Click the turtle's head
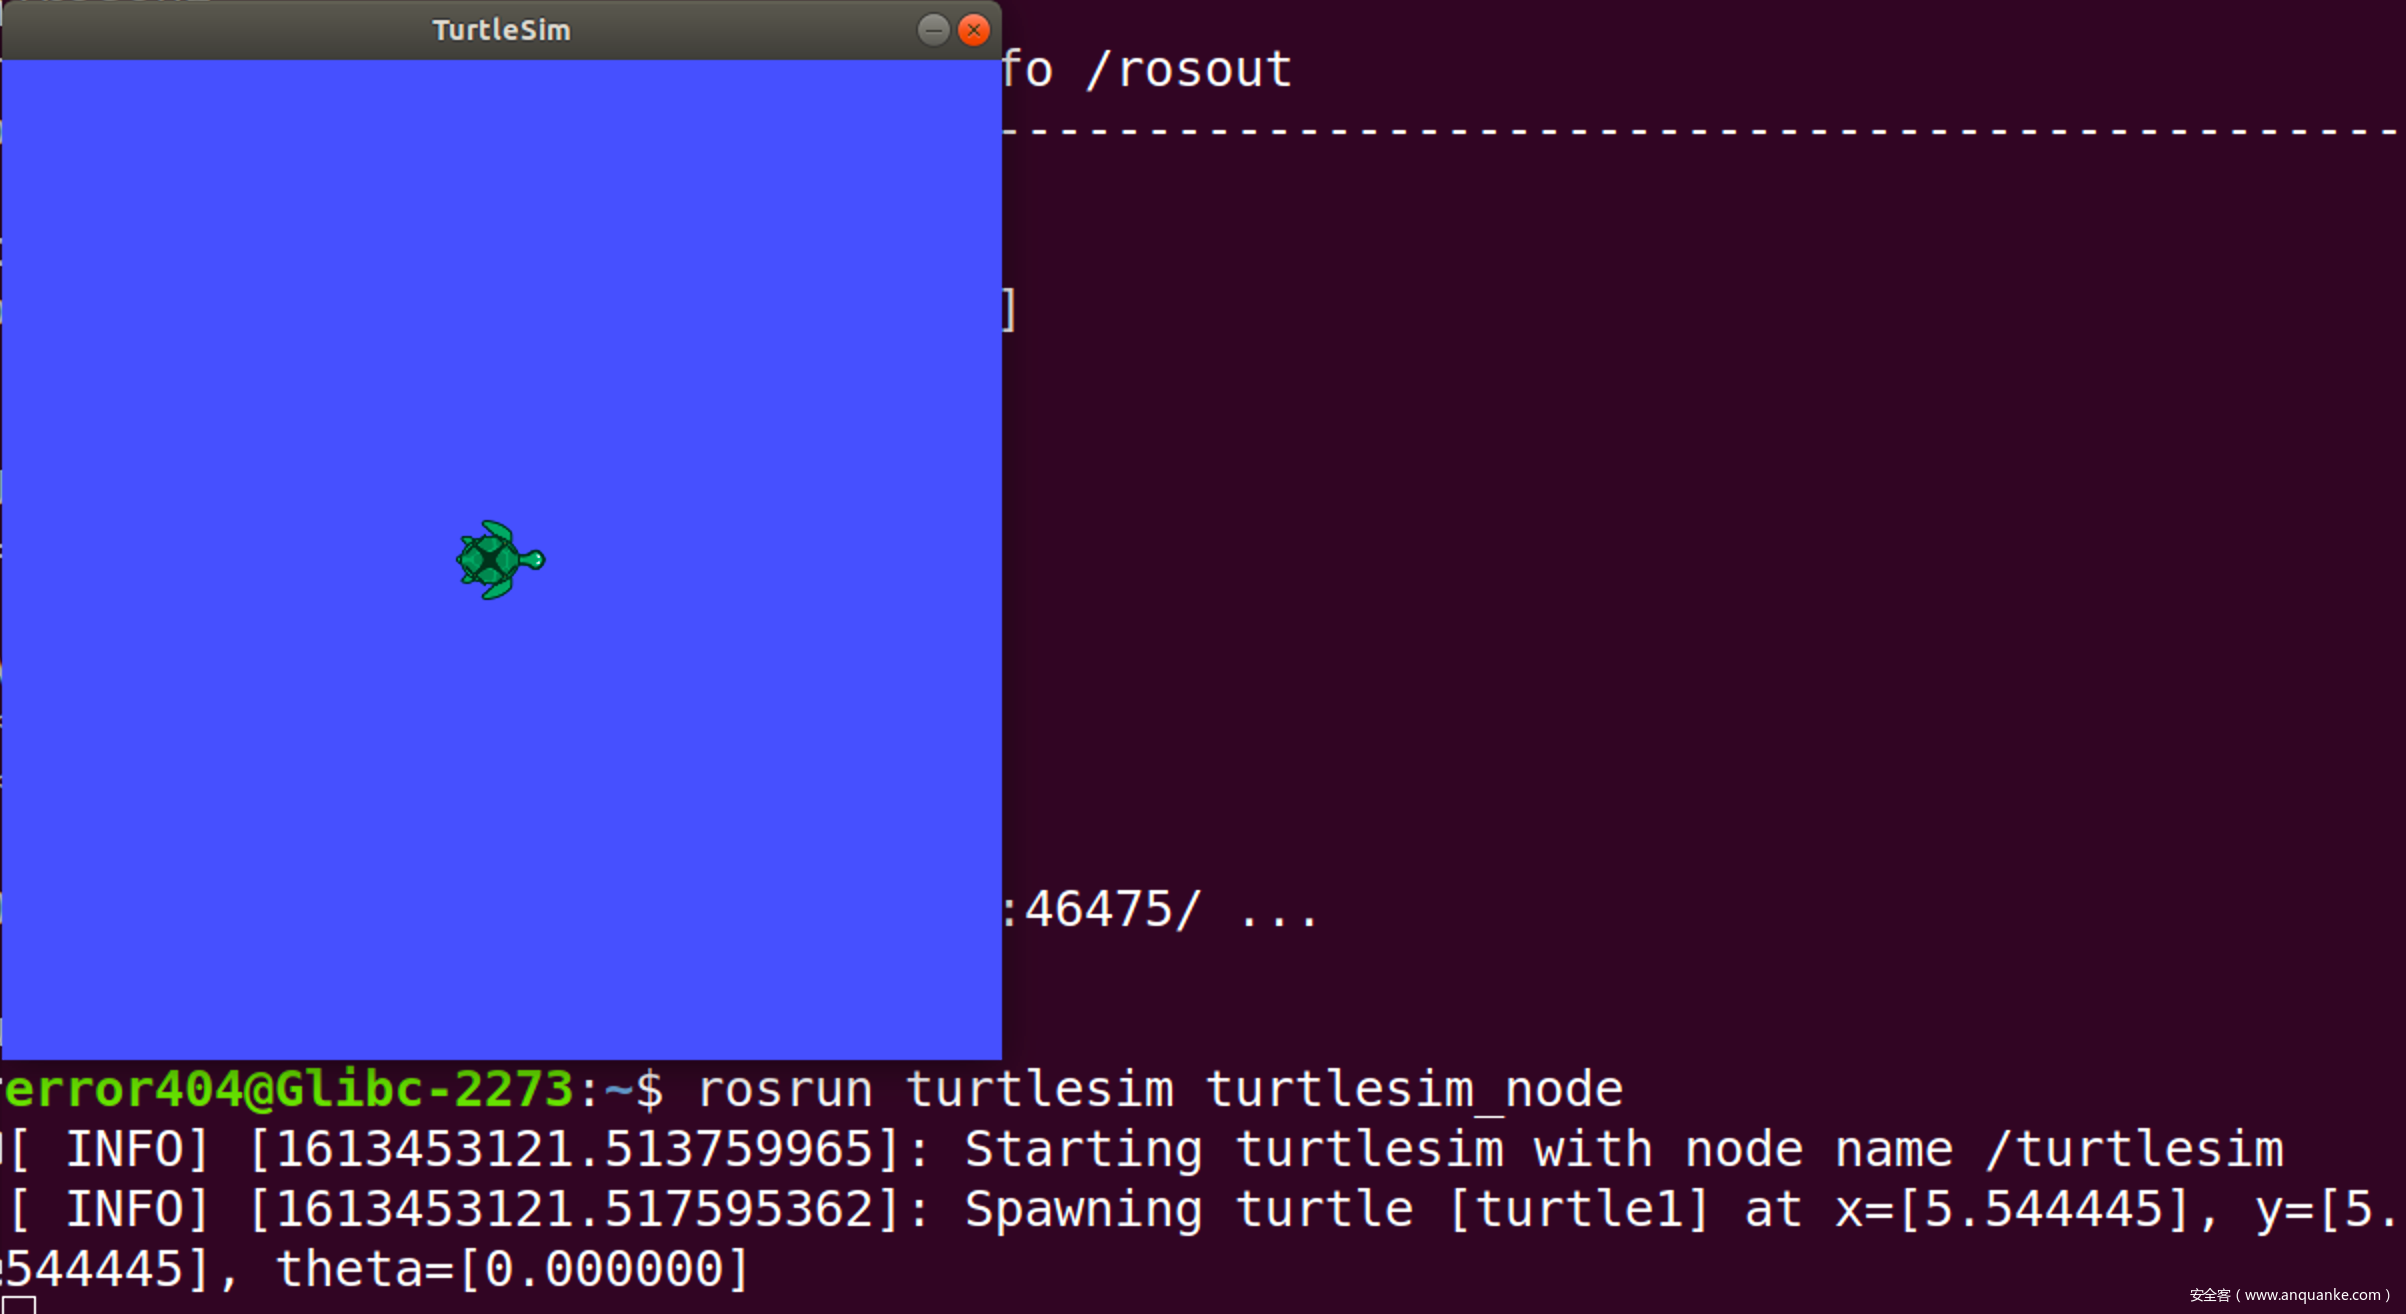The width and height of the screenshot is (2406, 1314). [x=535, y=559]
